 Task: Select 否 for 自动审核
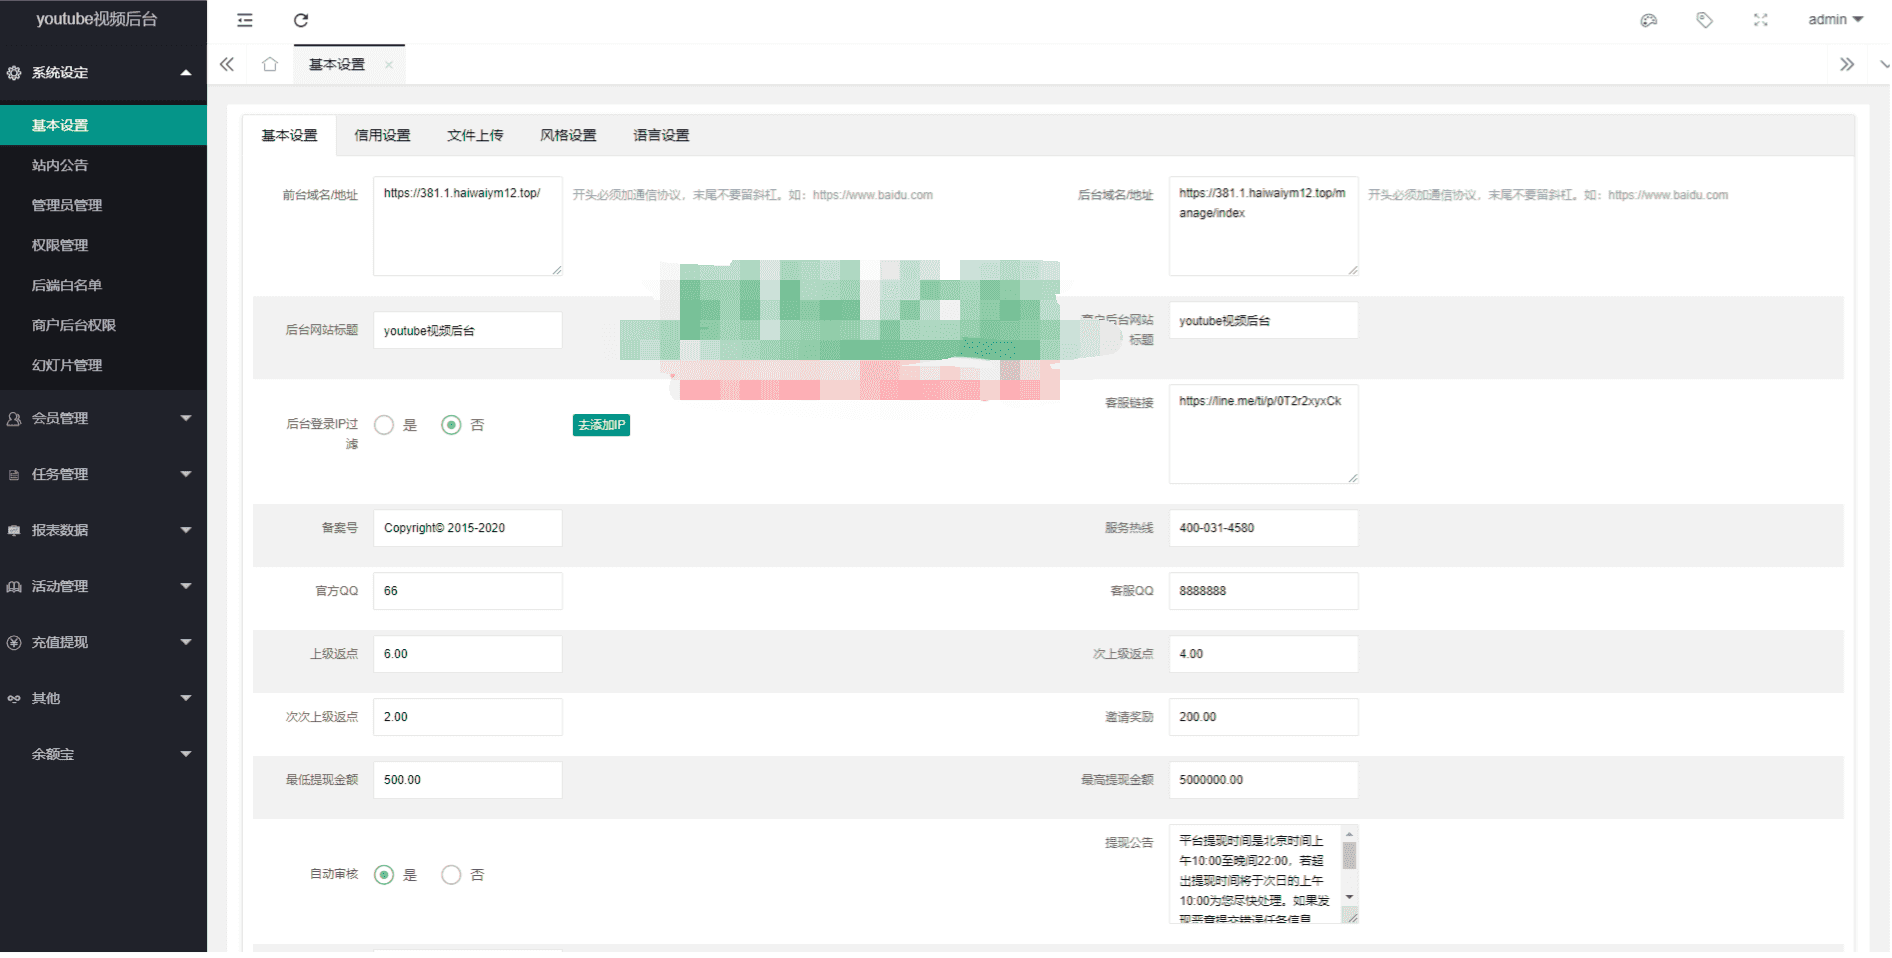point(452,875)
